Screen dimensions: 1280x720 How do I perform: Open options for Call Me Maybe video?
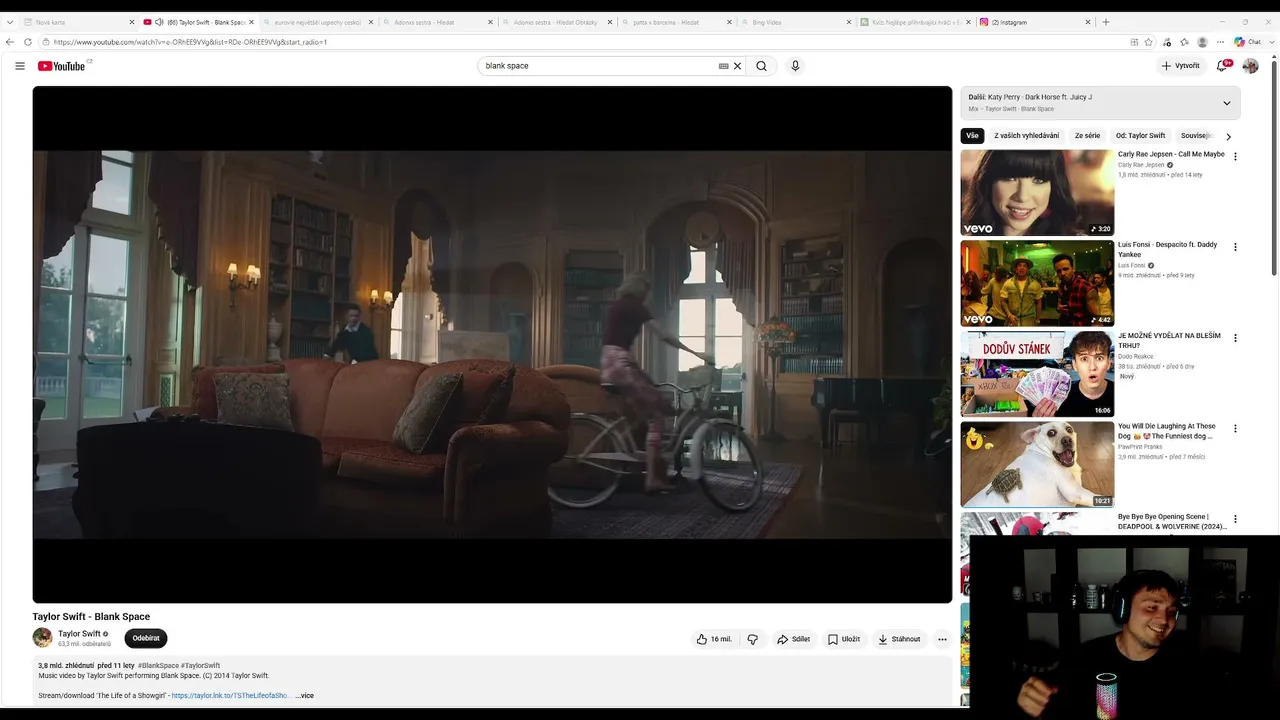[1235, 157]
